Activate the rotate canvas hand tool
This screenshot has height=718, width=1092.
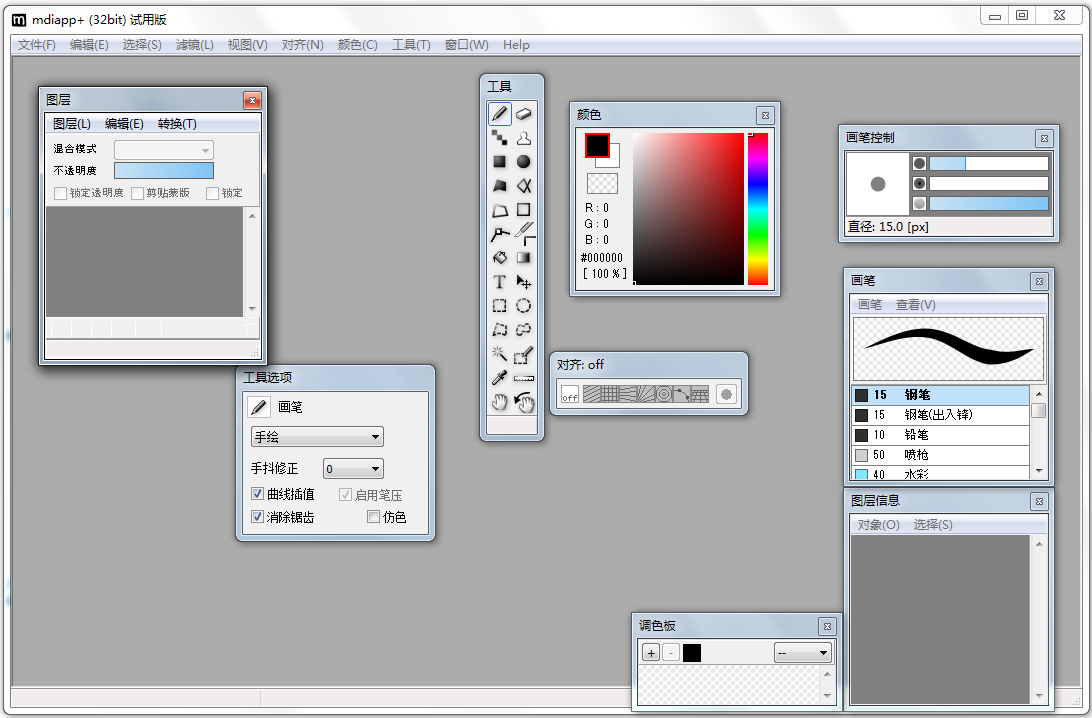(524, 402)
